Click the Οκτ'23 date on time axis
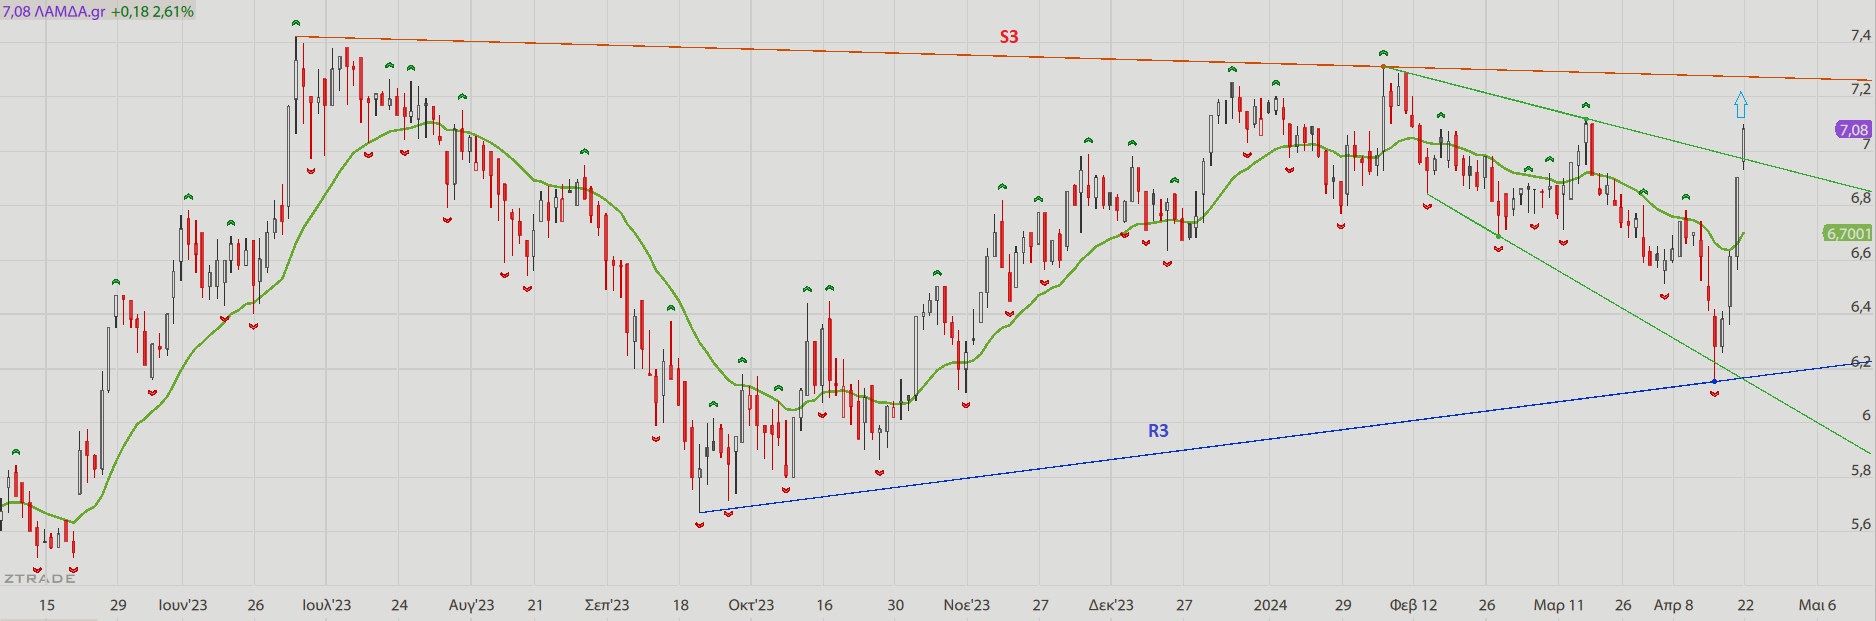Screen dimensions: 1876x621 pyautogui.click(x=751, y=605)
